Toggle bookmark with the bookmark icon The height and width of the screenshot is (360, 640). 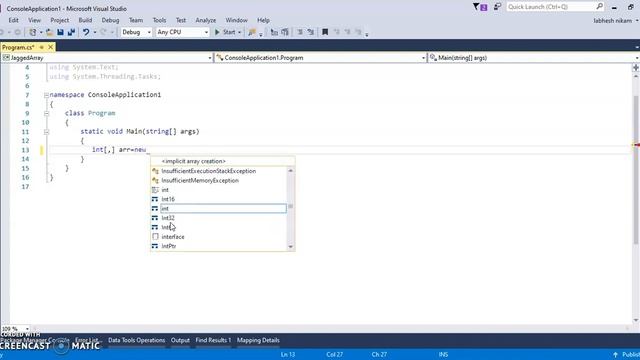[325, 32]
